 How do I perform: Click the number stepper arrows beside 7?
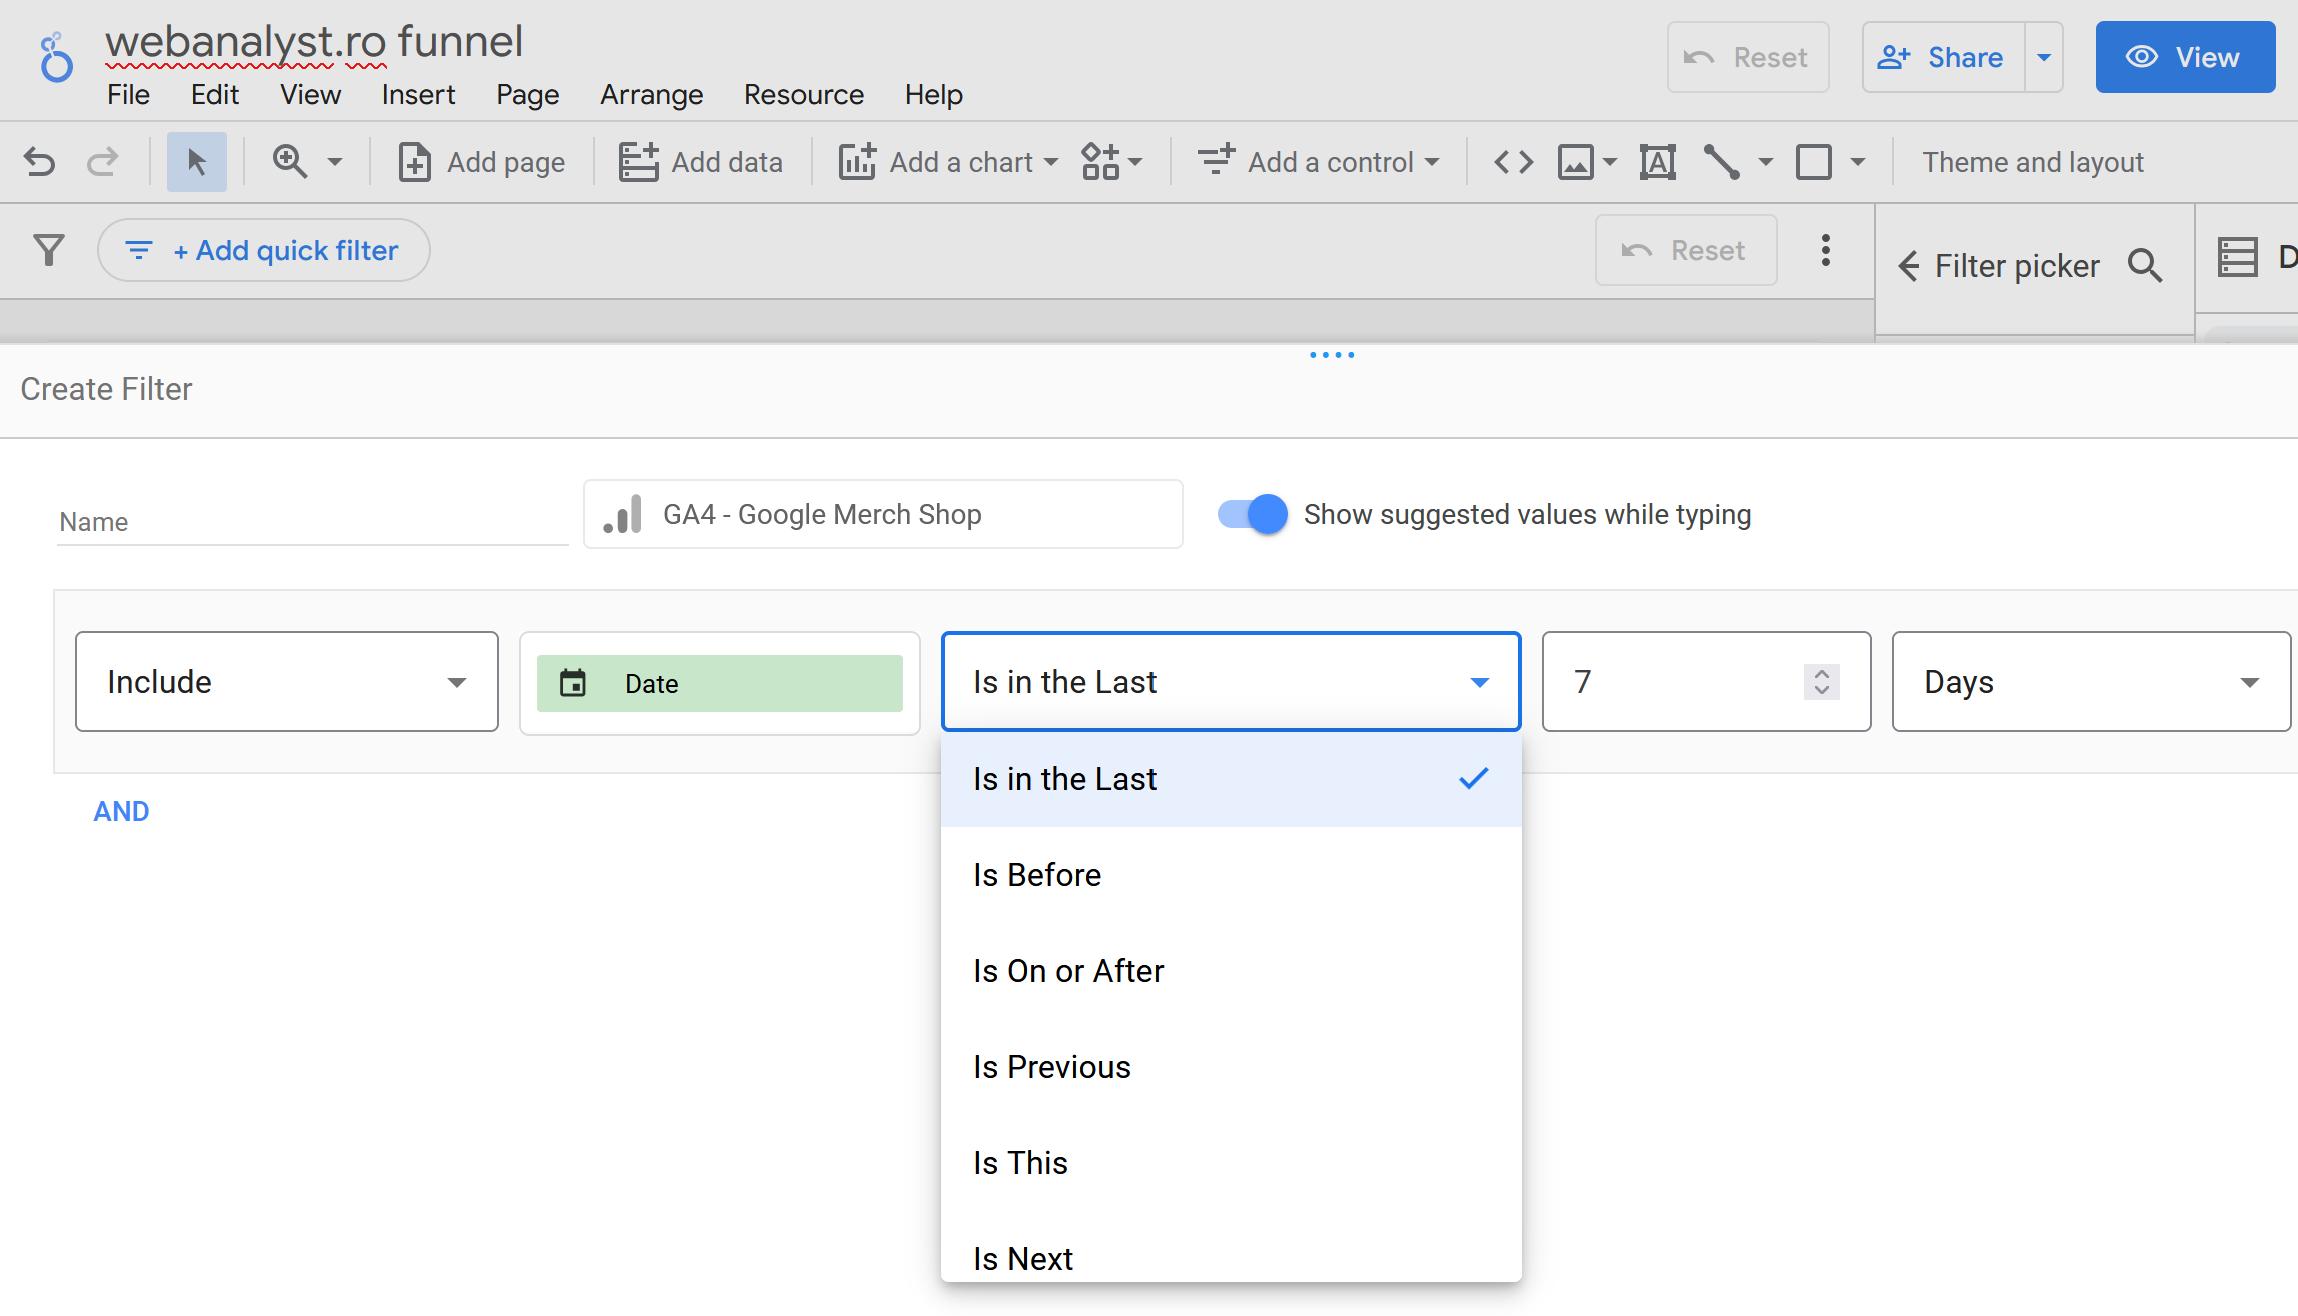[1821, 682]
